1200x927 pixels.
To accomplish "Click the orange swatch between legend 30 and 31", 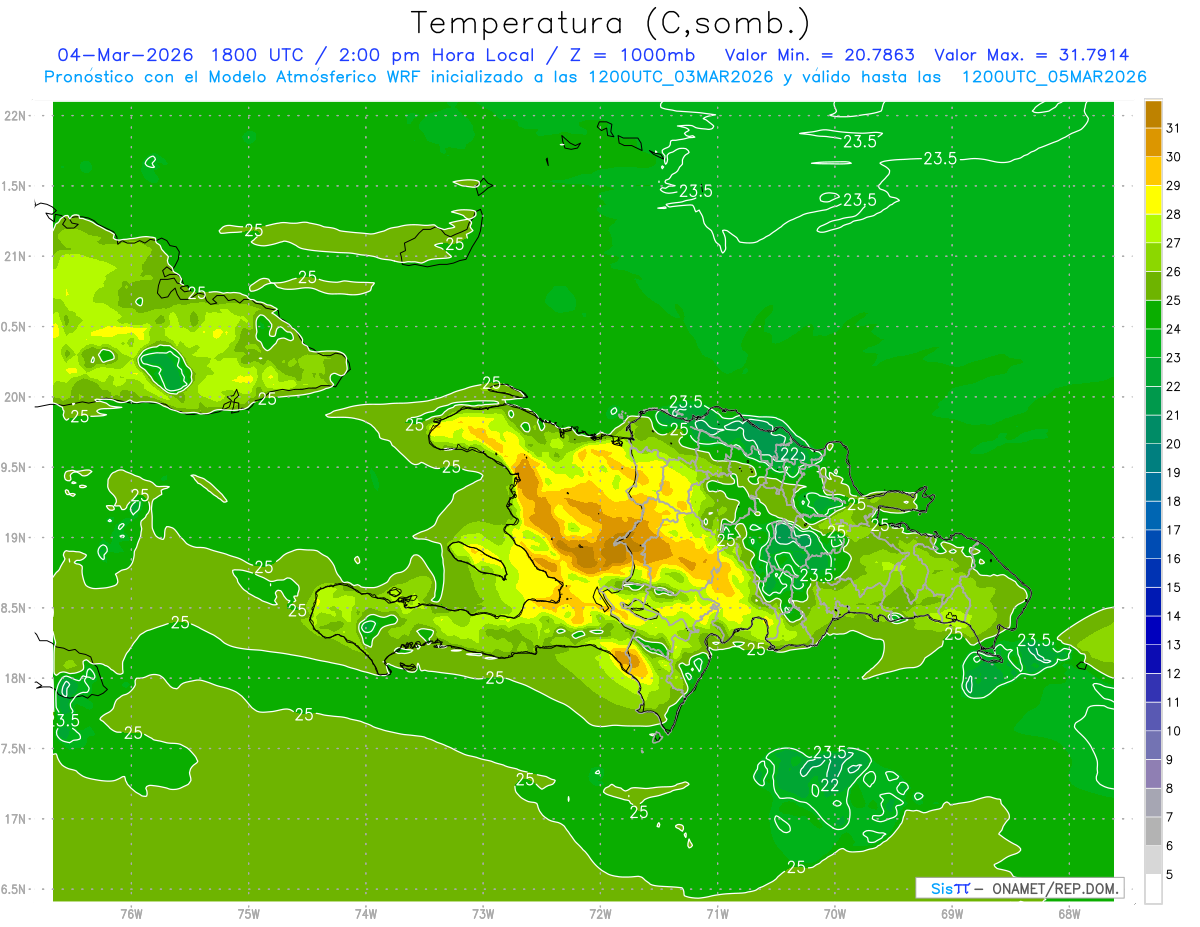I will pos(1153,142).
